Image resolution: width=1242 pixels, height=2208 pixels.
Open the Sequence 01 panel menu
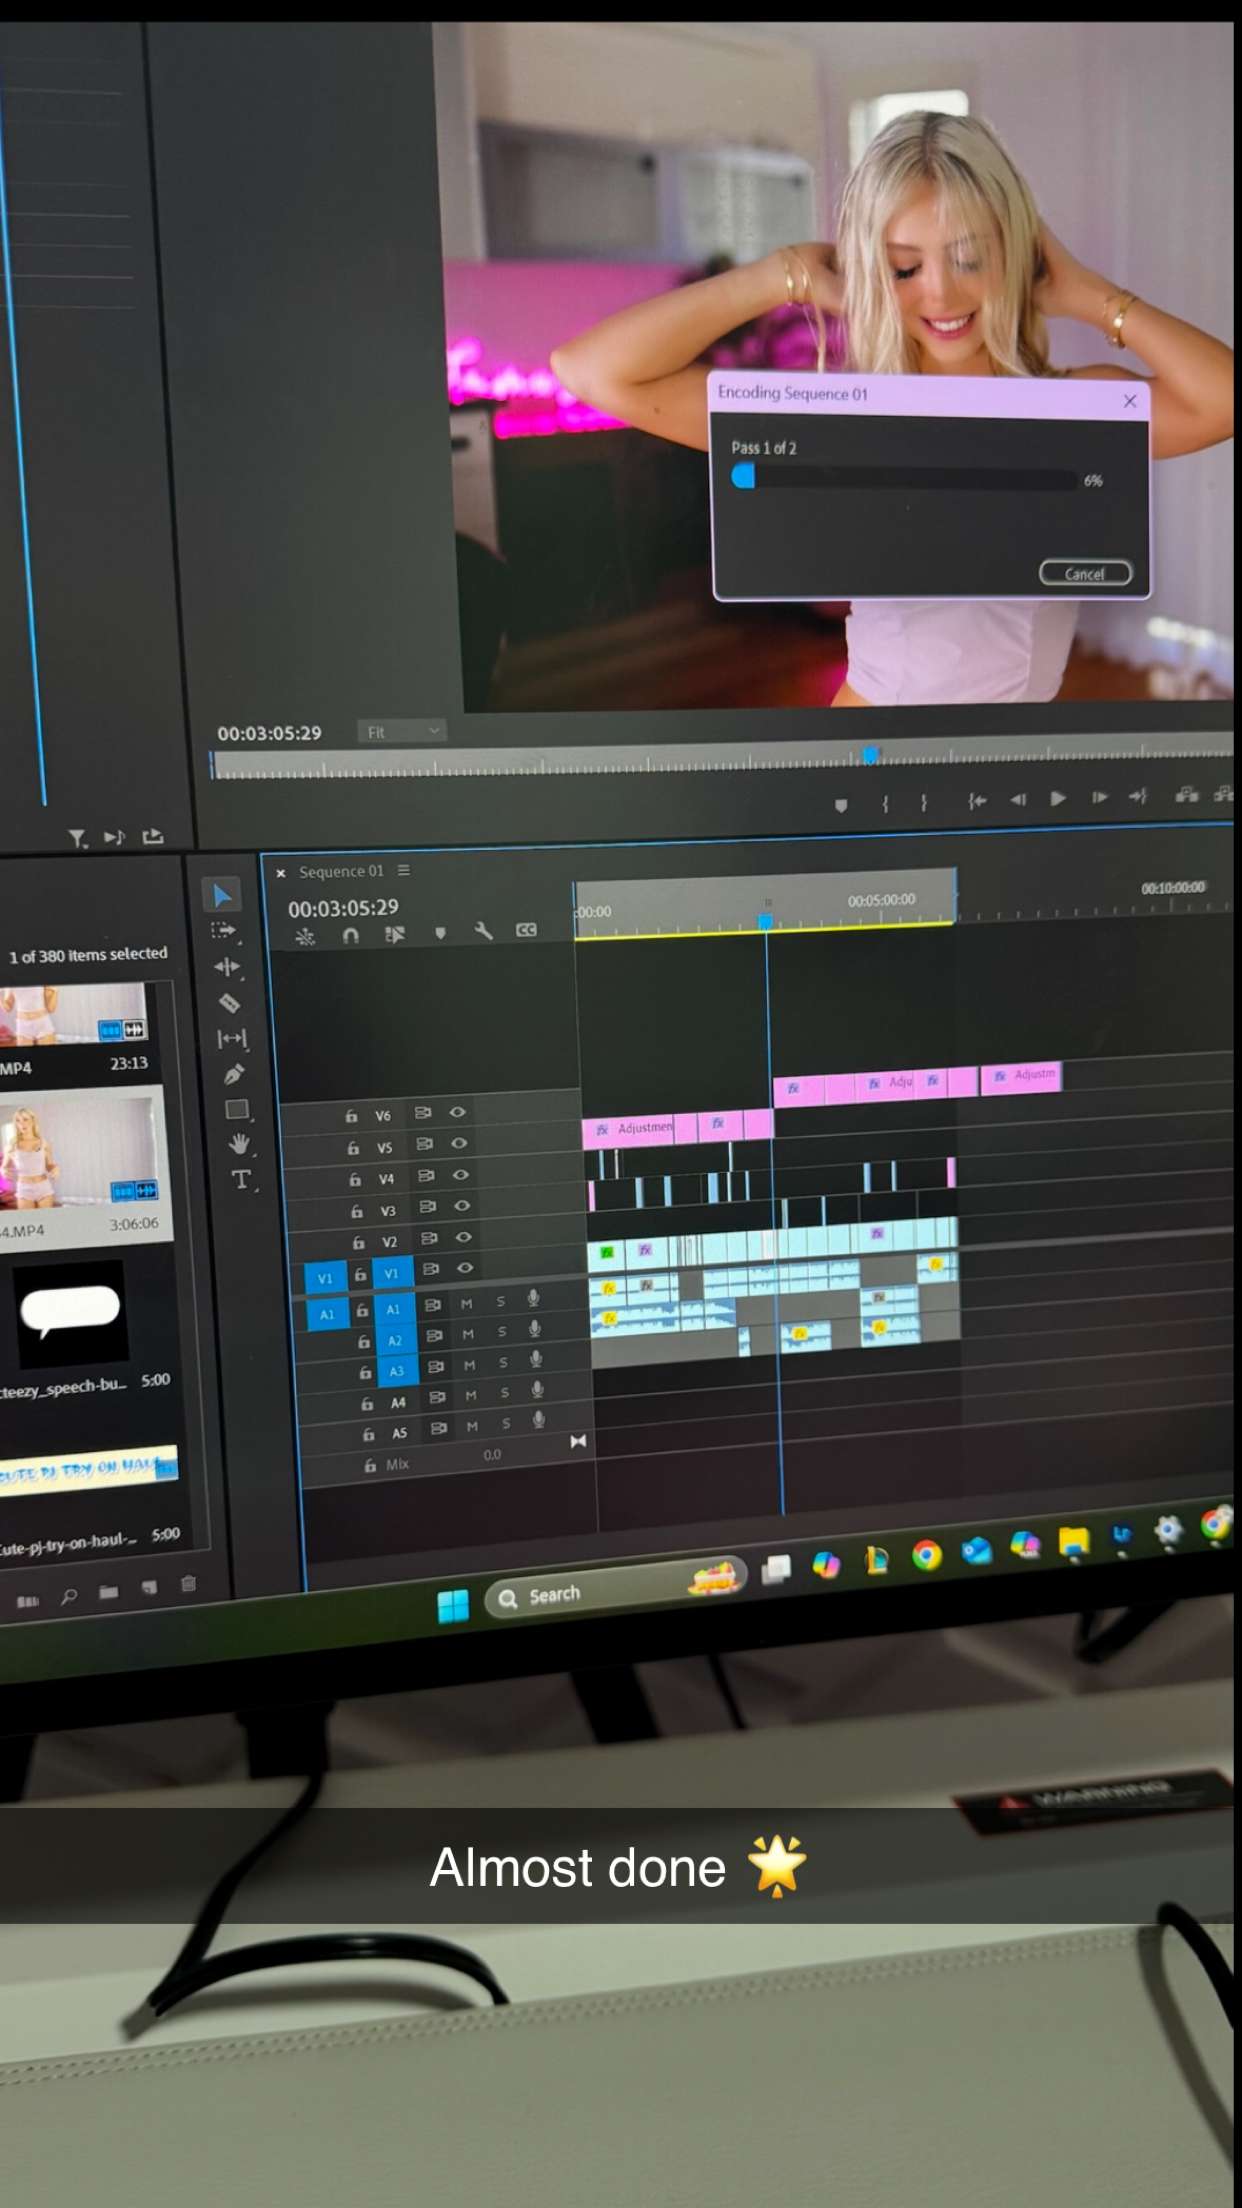404,870
